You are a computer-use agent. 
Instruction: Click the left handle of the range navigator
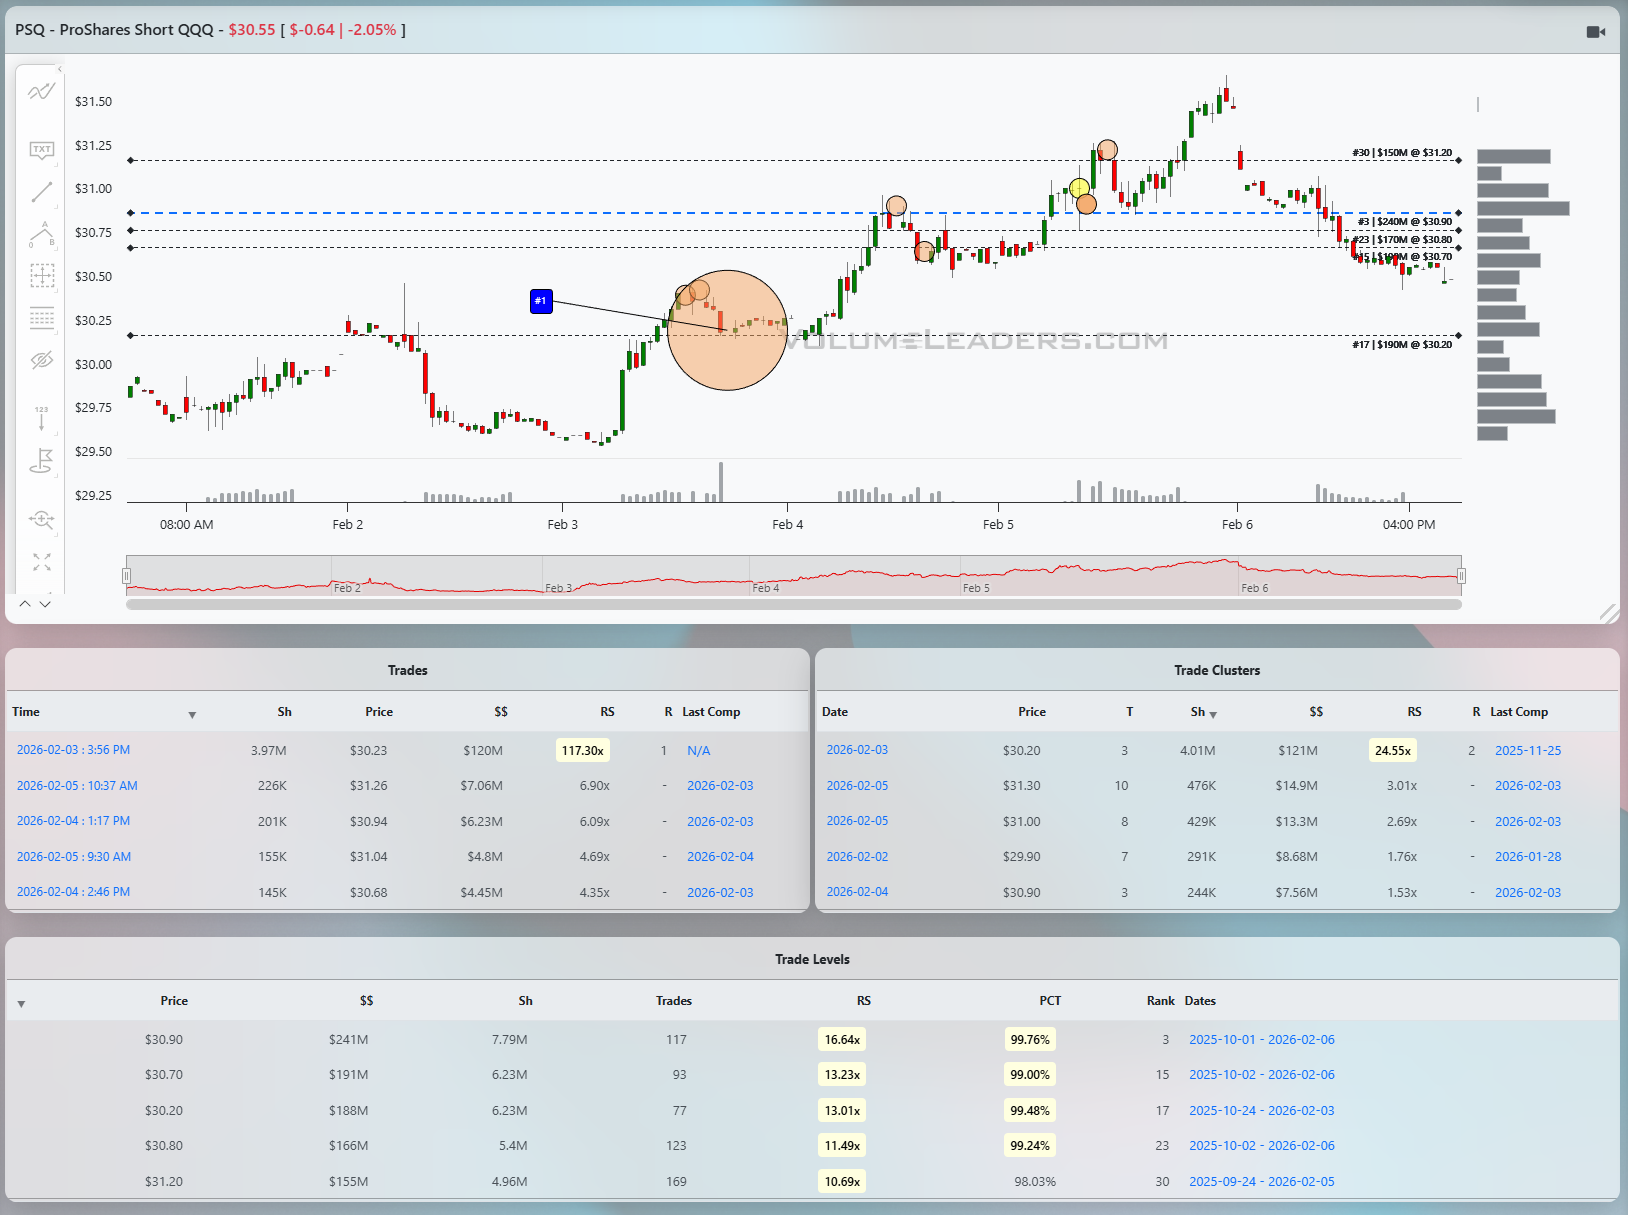coord(126,575)
